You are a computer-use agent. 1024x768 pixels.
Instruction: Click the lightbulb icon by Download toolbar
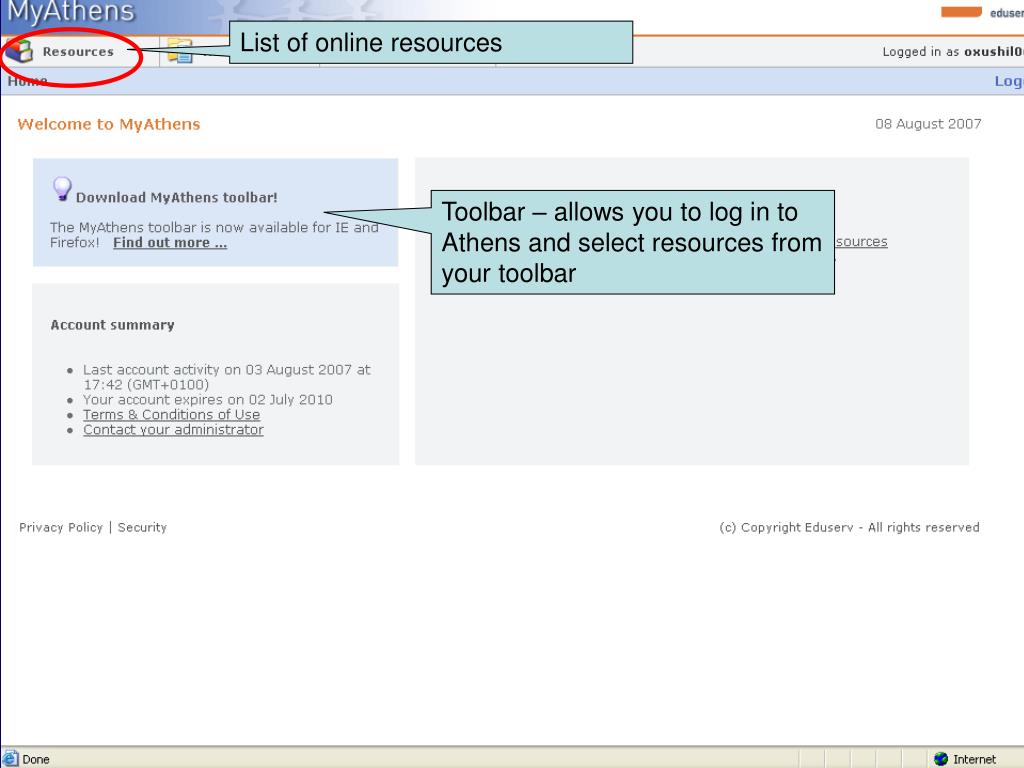click(x=62, y=189)
